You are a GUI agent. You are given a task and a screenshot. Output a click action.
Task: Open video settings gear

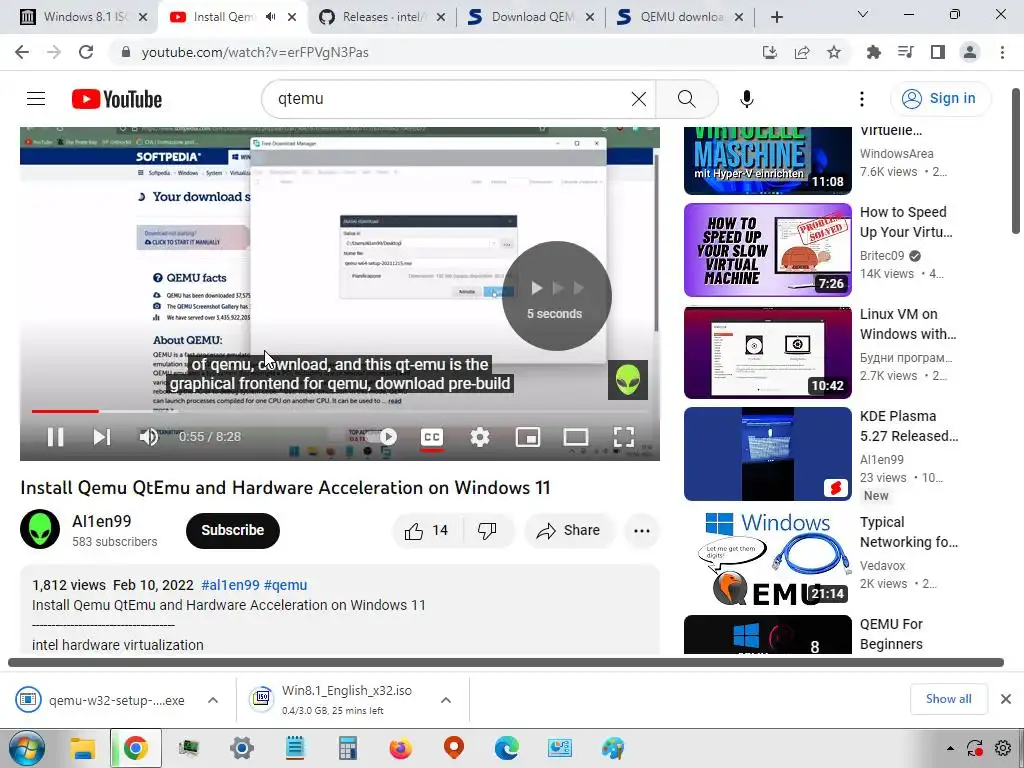click(x=480, y=436)
